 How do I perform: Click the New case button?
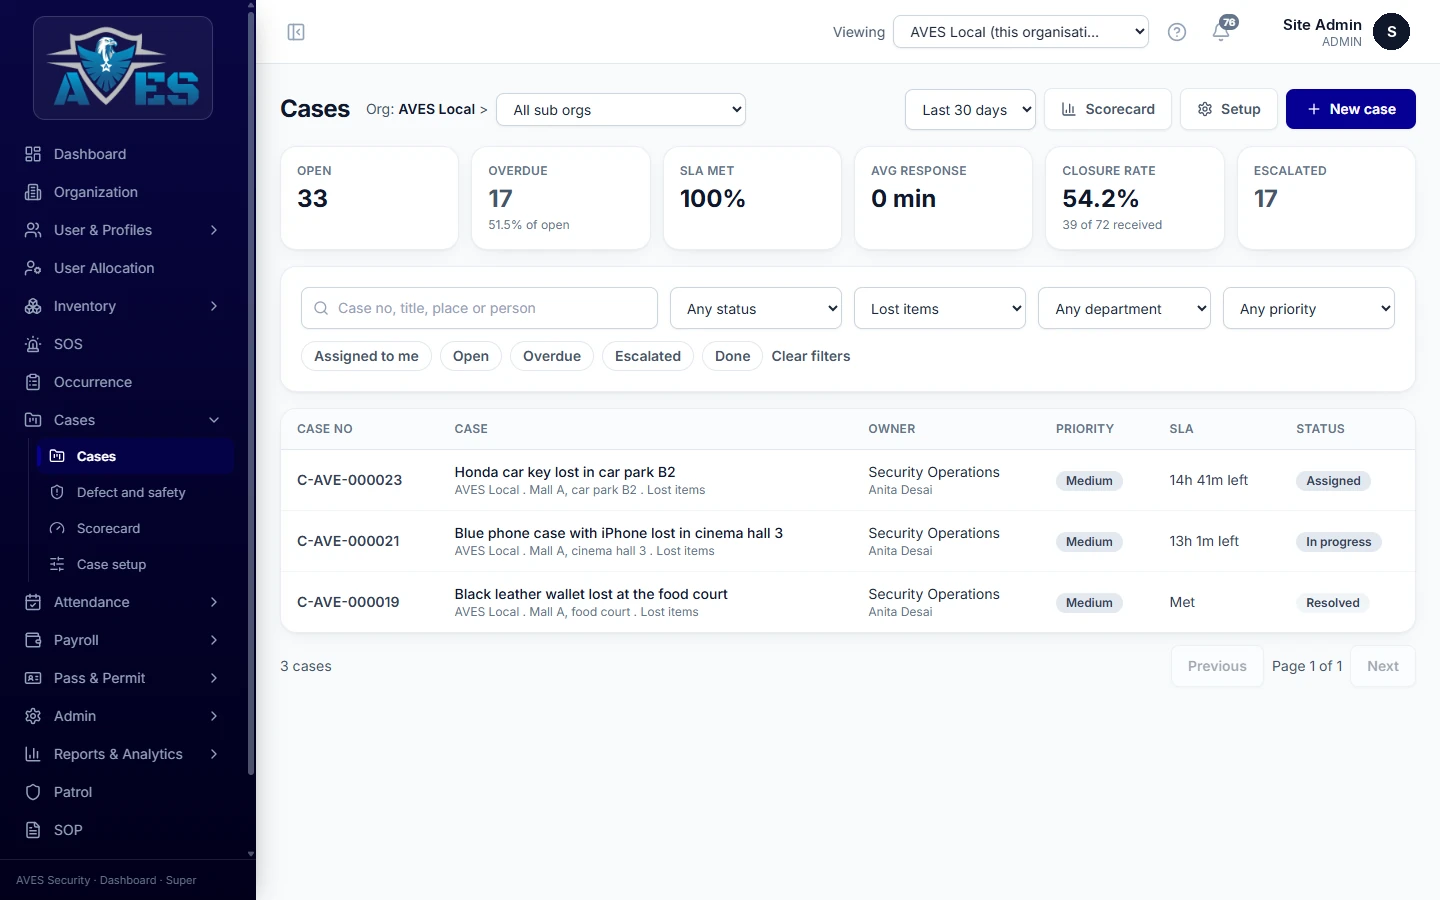1351,109
